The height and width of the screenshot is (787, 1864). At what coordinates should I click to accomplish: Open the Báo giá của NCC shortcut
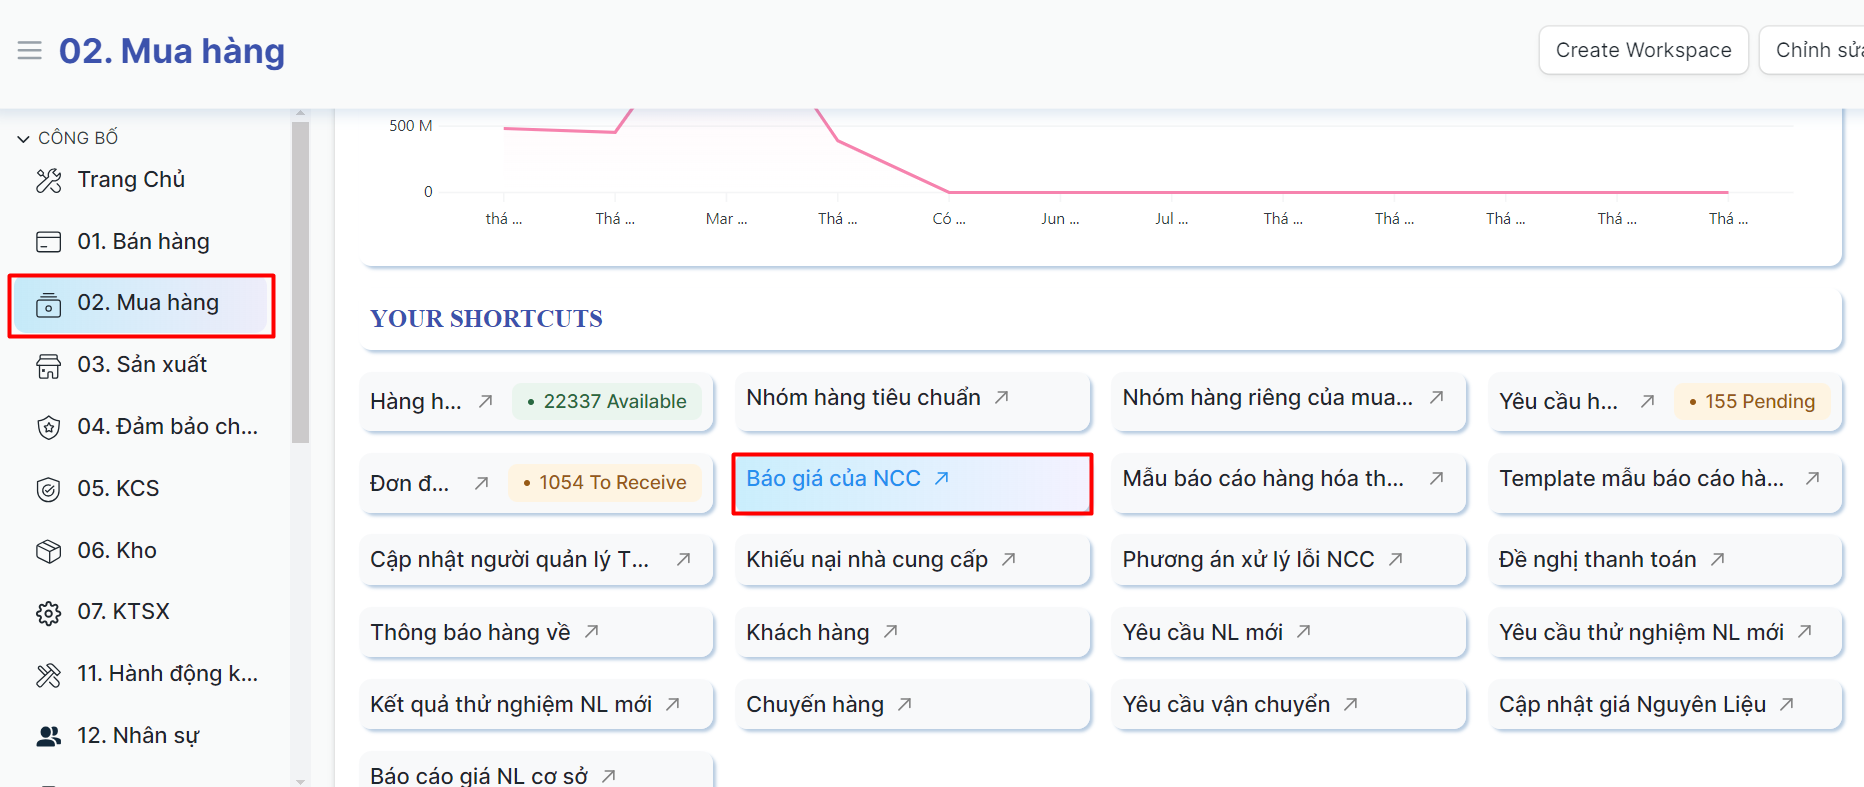[833, 479]
